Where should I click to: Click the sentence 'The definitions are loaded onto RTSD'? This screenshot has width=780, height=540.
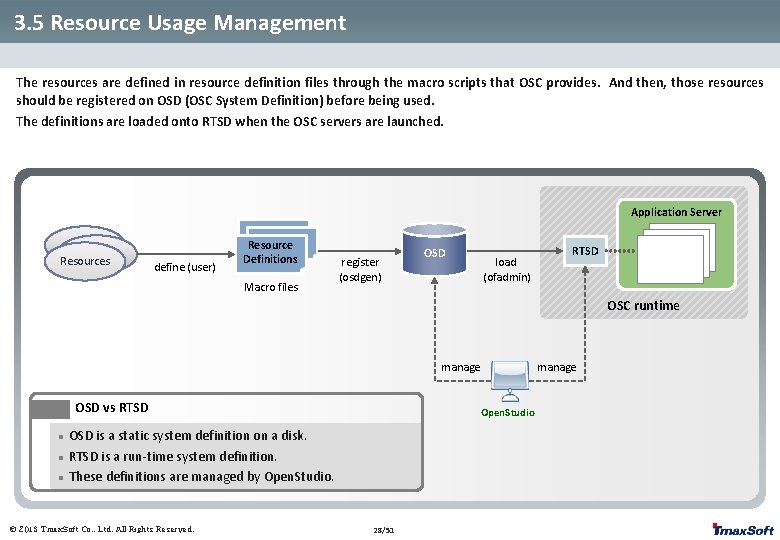(x=229, y=121)
